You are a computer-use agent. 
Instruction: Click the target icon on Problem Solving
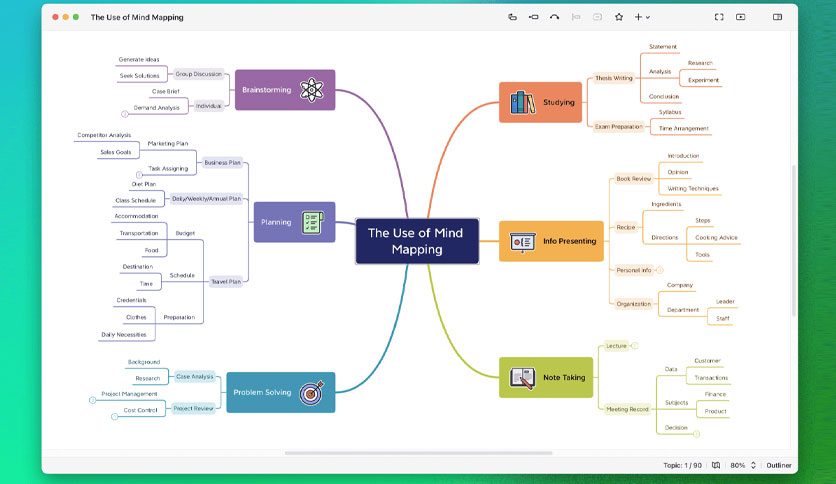click(312, 393)
